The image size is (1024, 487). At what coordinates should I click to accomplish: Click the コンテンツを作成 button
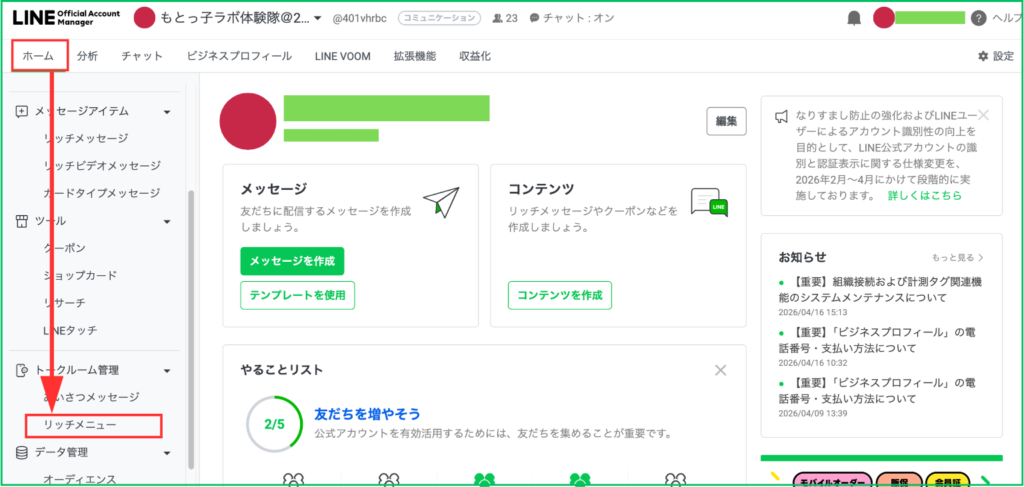560,295
